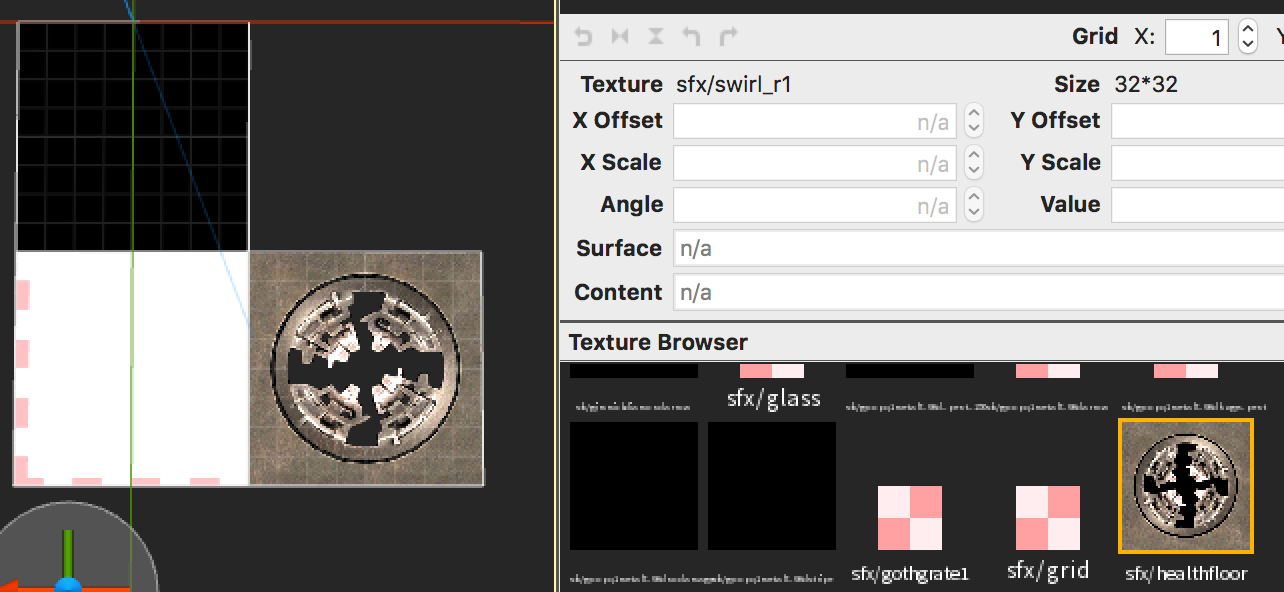Click the Value input field
The height and width of the screenshot is (592, 1284).
point(1200,205)
